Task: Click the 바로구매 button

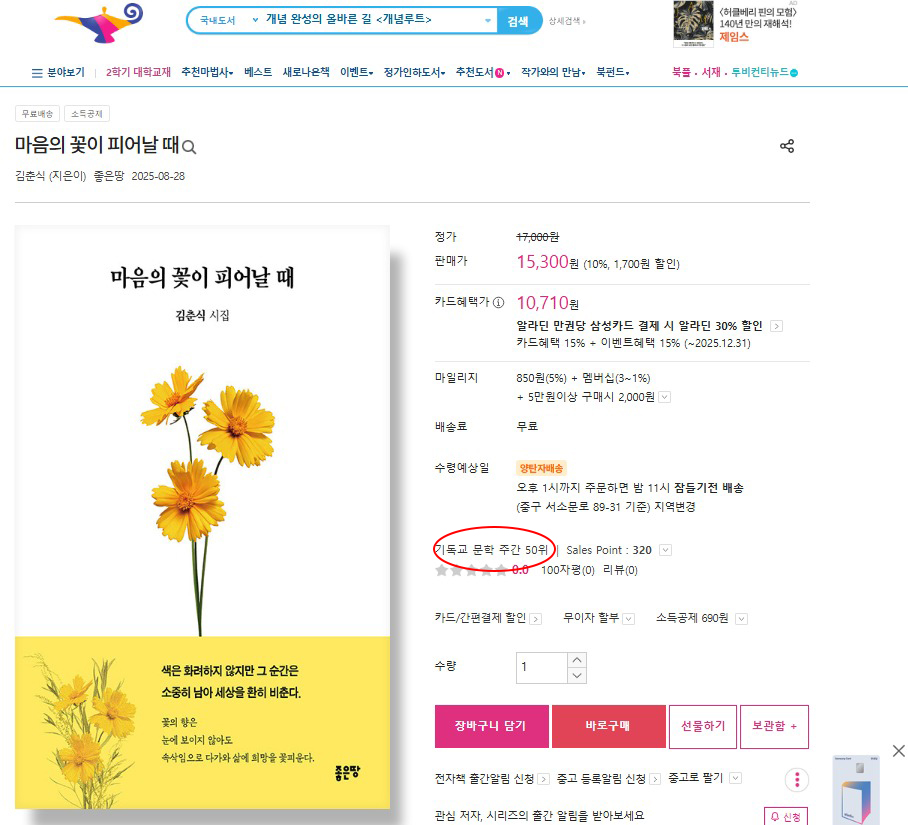Action: (609, 726)
